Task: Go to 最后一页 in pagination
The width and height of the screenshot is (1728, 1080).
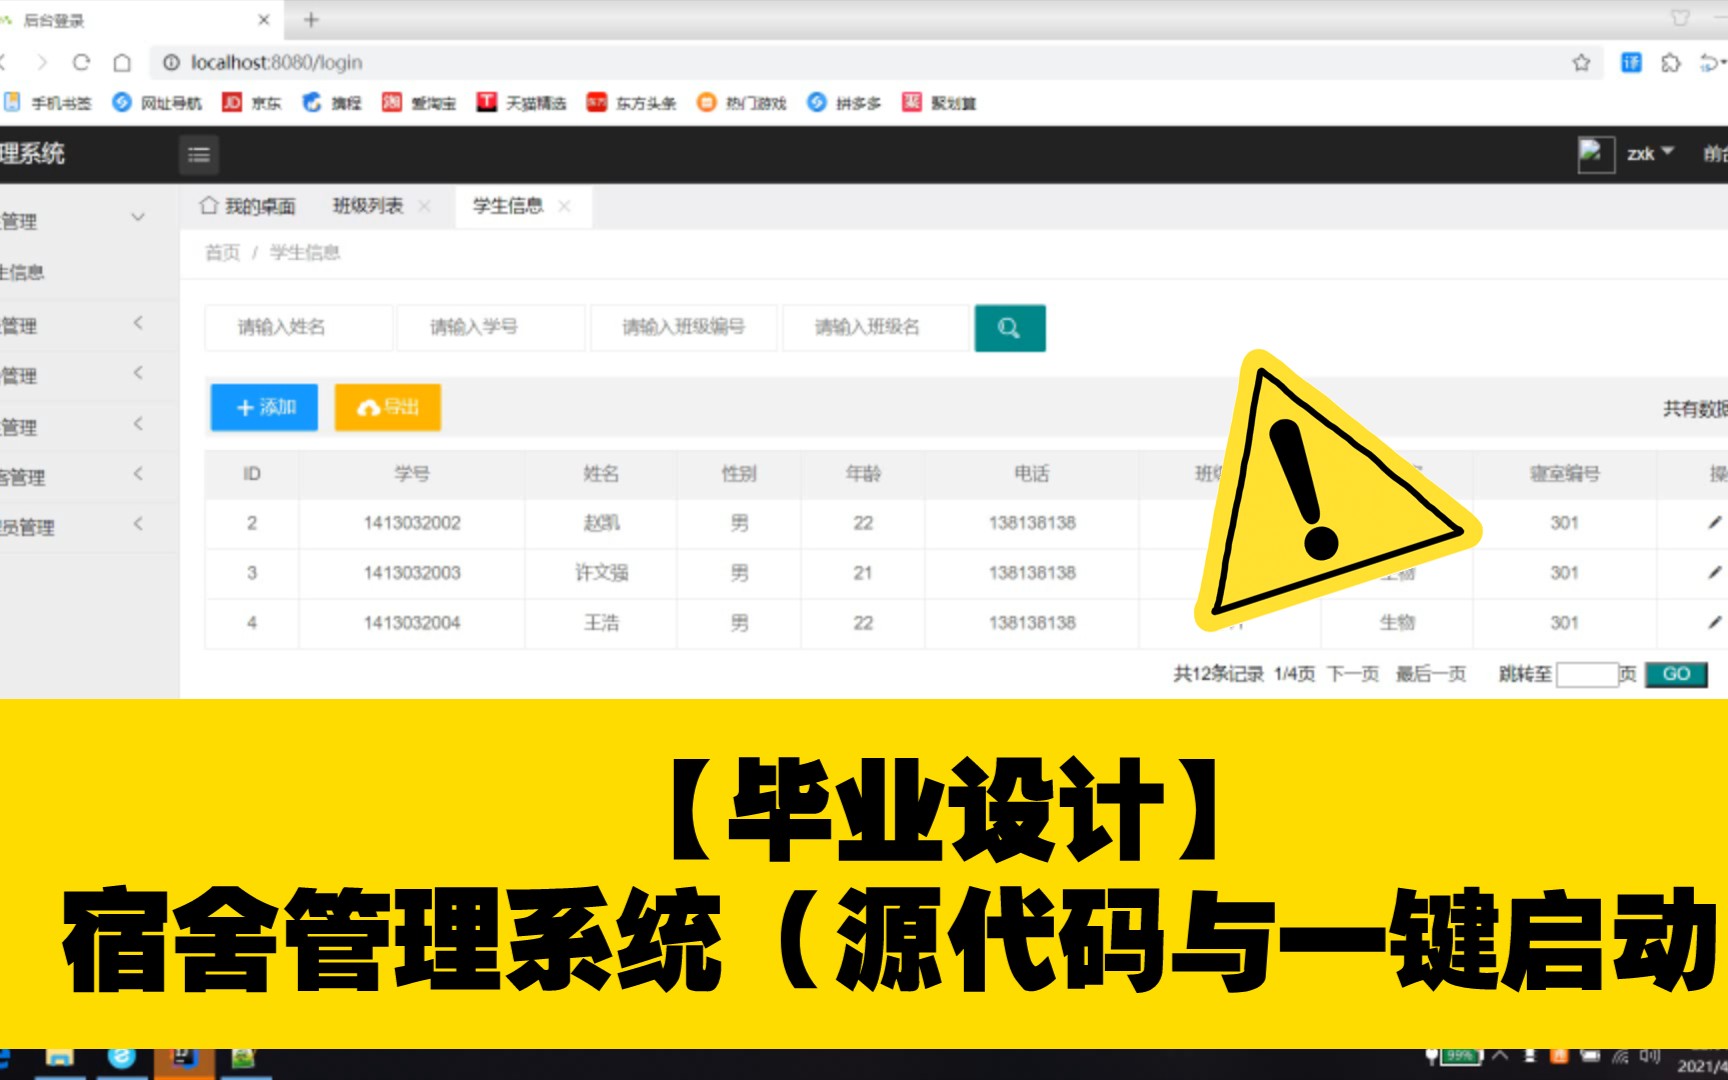Action: tap(1431, 674)
